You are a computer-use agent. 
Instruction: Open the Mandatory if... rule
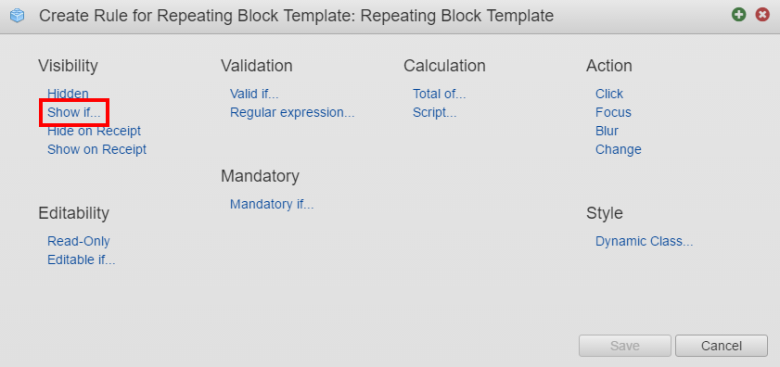coord(272,204)
